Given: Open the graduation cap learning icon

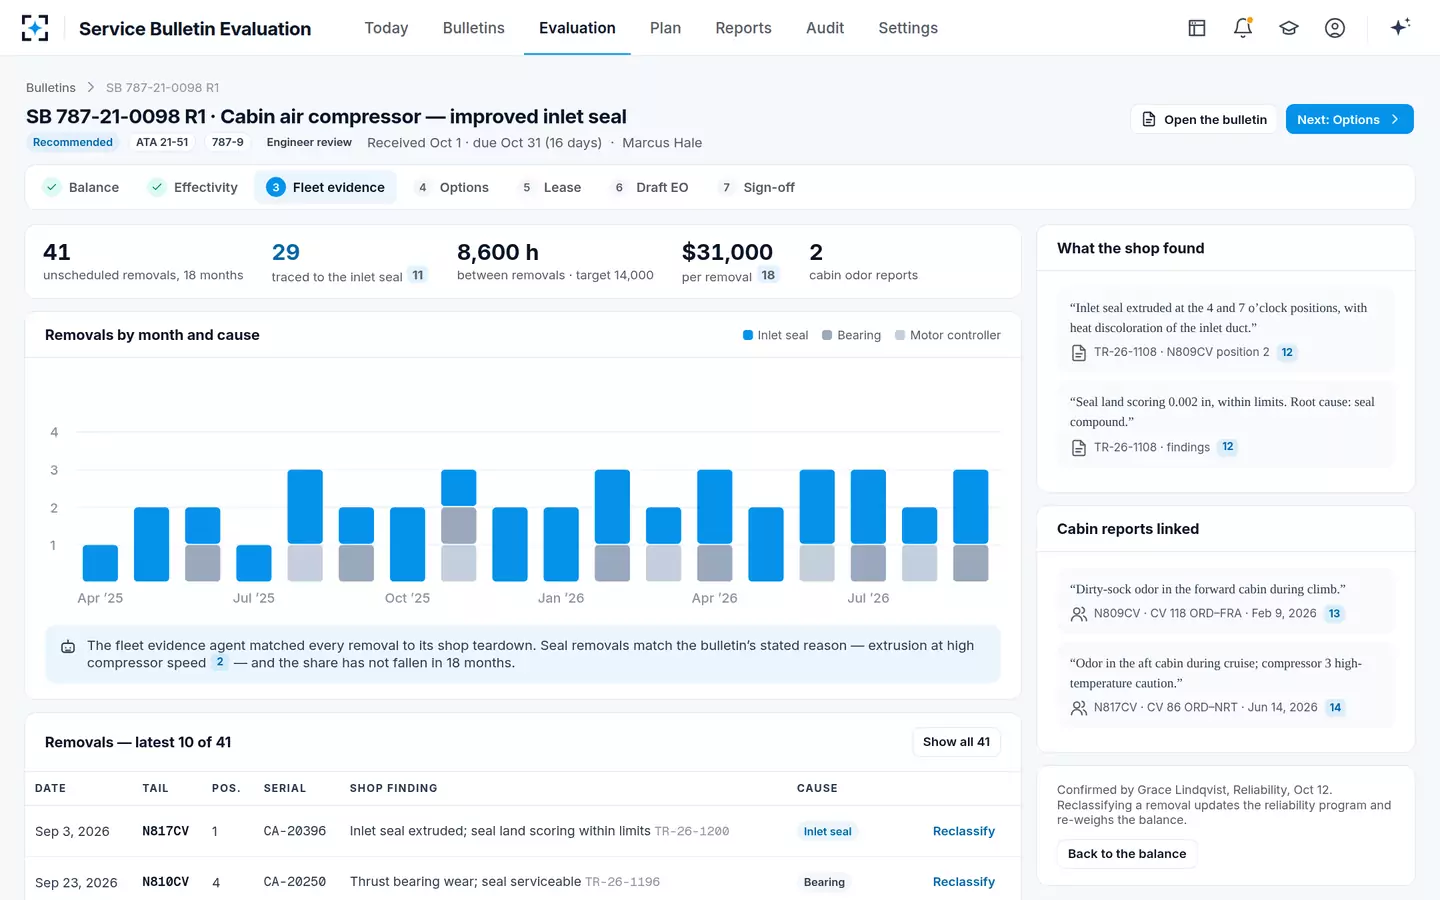Looking at the screenshot, I should [x=1289, y=28].
